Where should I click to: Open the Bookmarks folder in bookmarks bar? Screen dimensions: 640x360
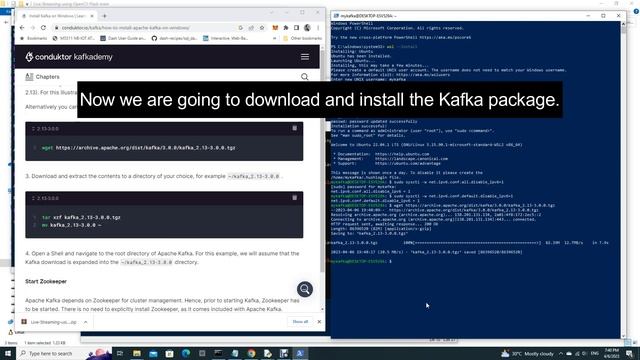pyautogui.click(x=34, y=38)
